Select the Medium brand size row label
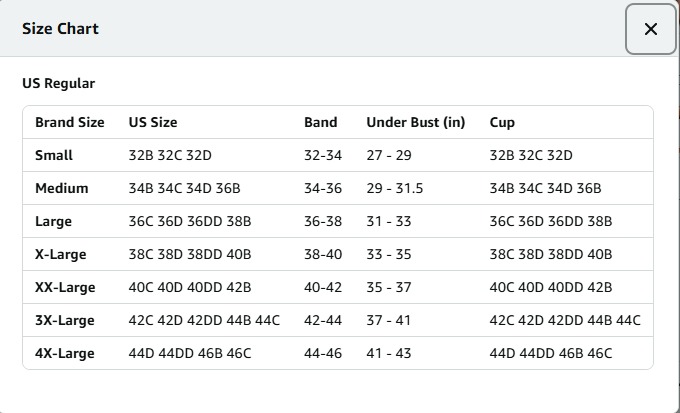Image resolution: width=680 pixels, height=413 pixels. (62, 188)
